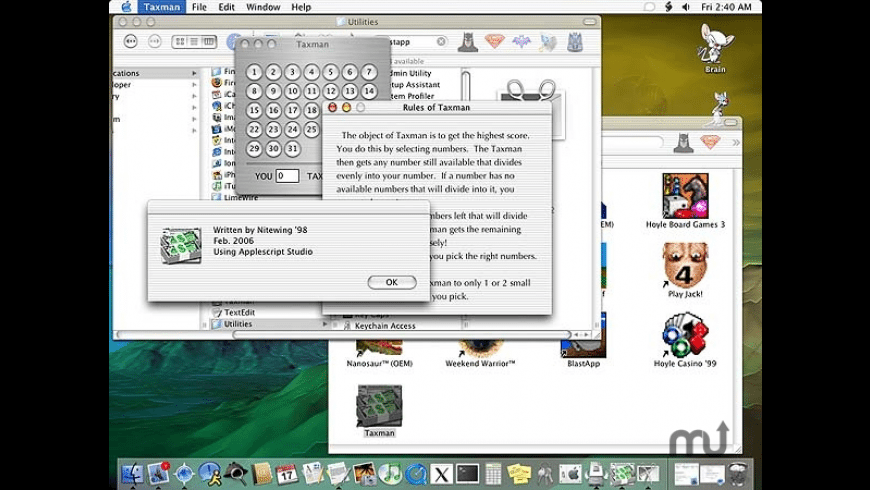The width and height of the screenshot is (870, 490).
Task: Click the Finder back button in Utilities window
Action: click(x=130, y=42)
